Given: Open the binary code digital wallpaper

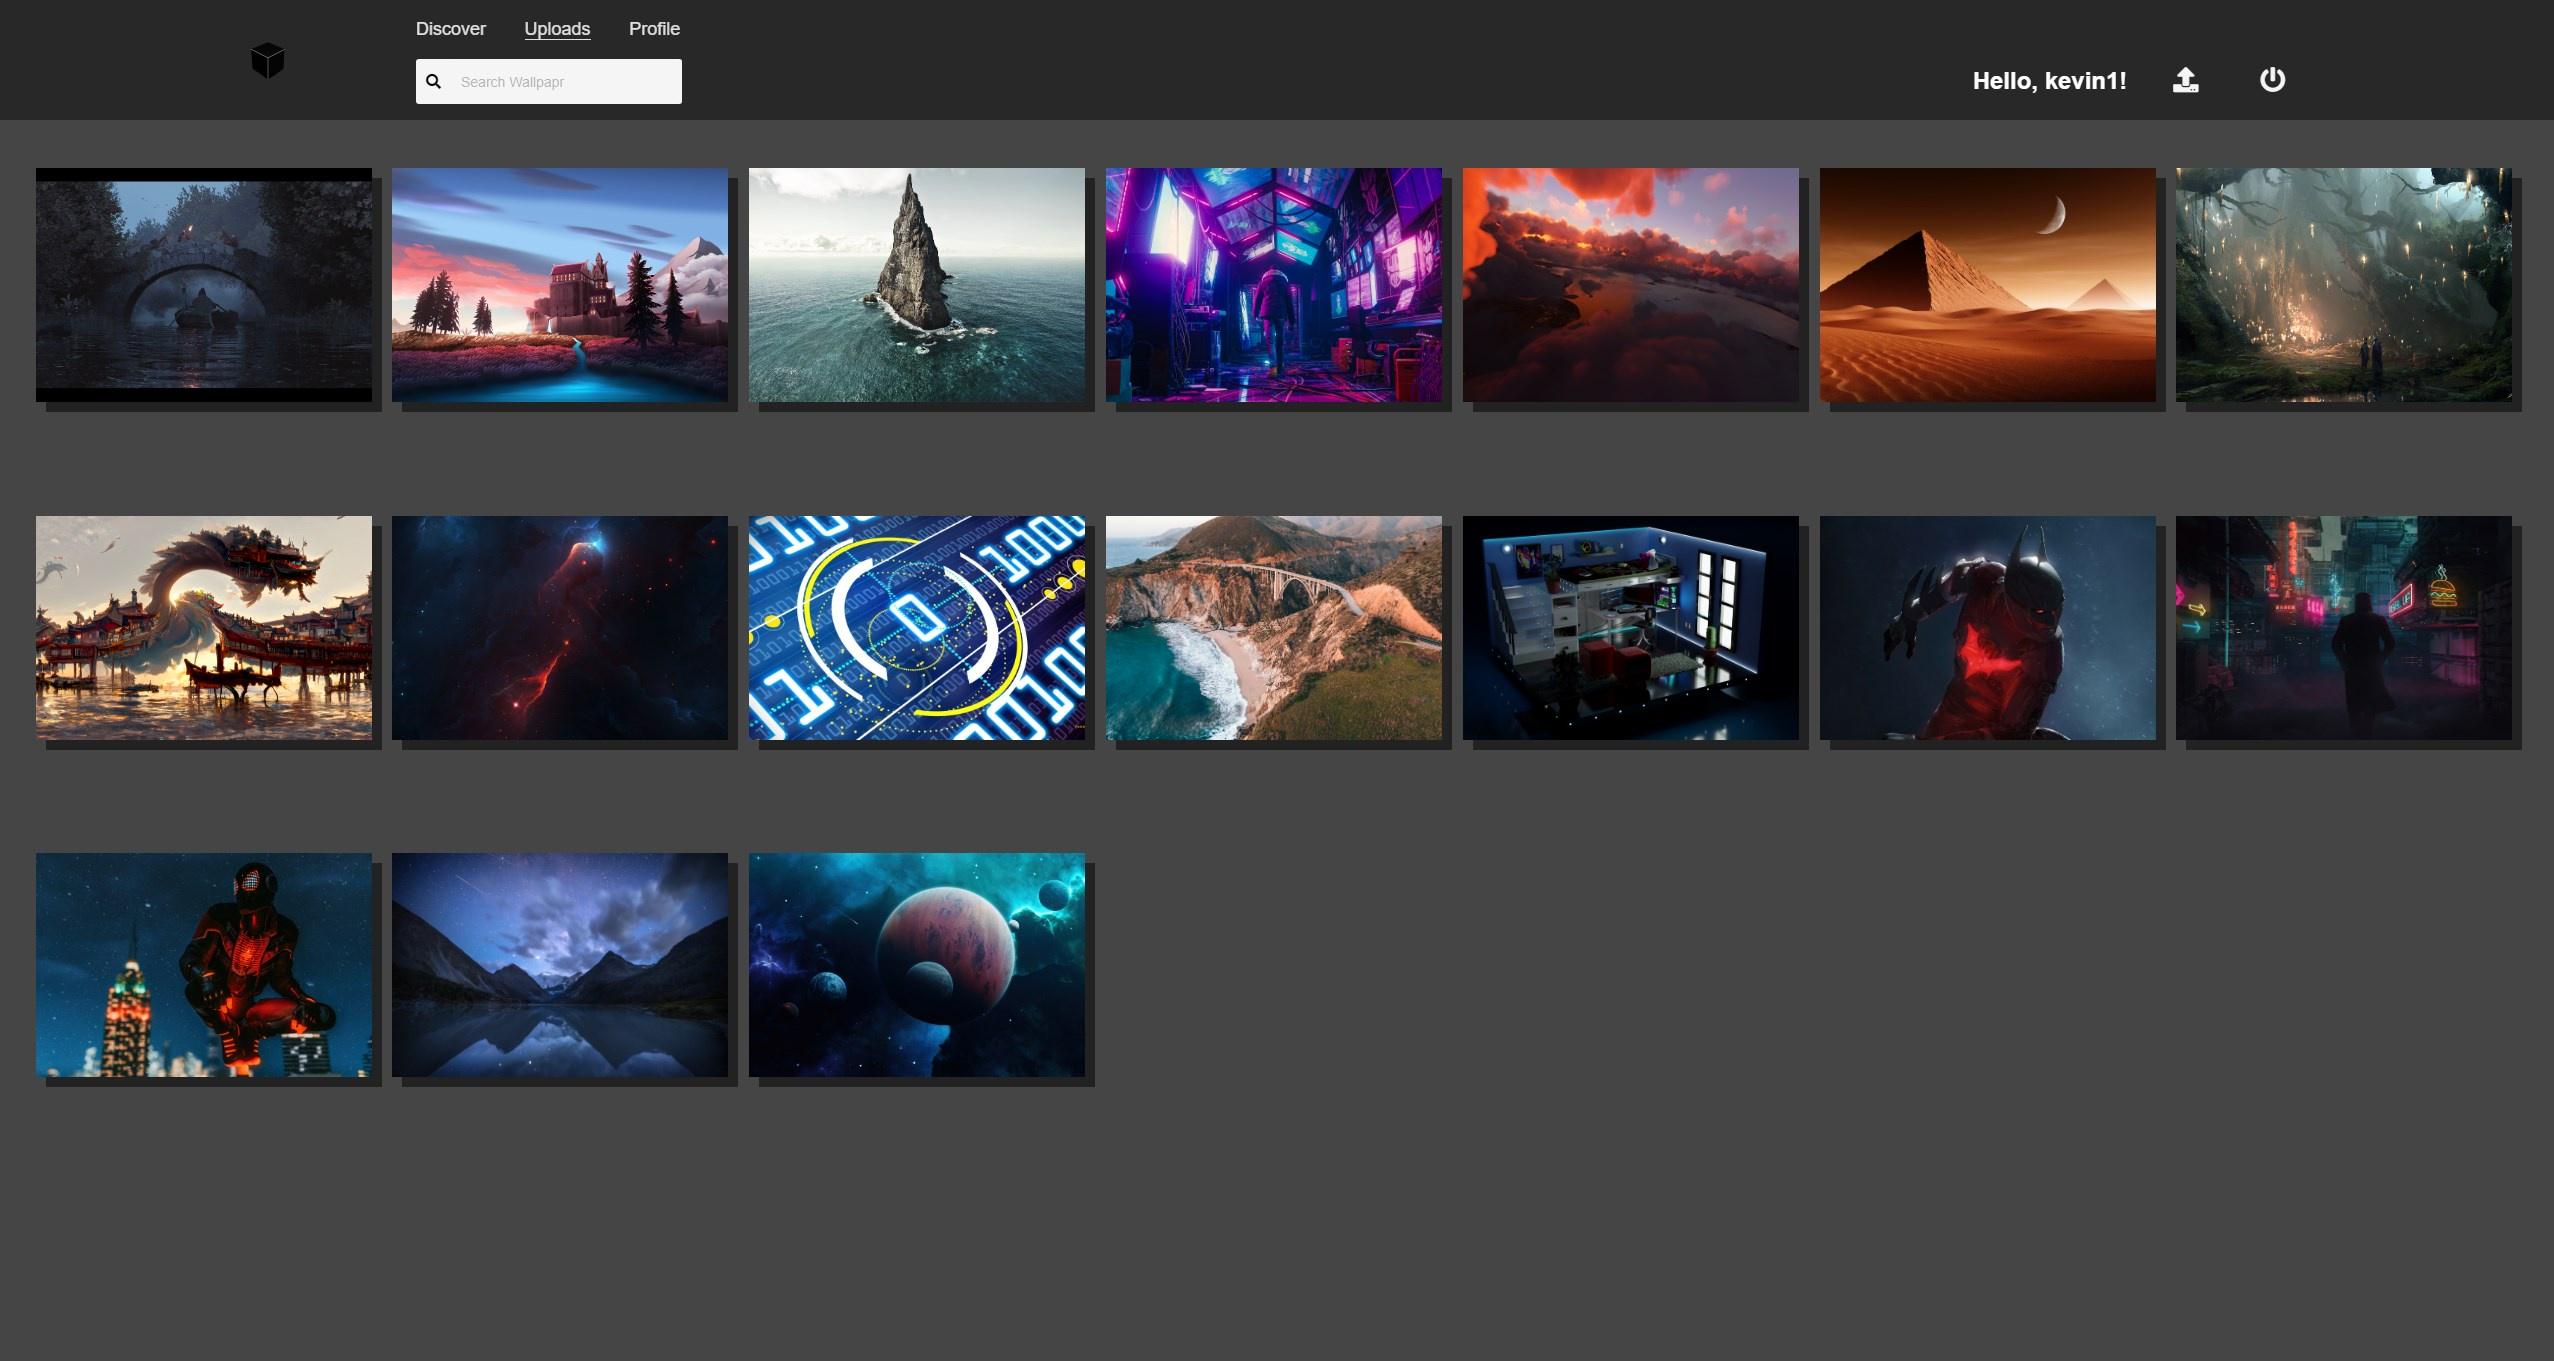Looking at the screenshot, I should click(916, 628).
